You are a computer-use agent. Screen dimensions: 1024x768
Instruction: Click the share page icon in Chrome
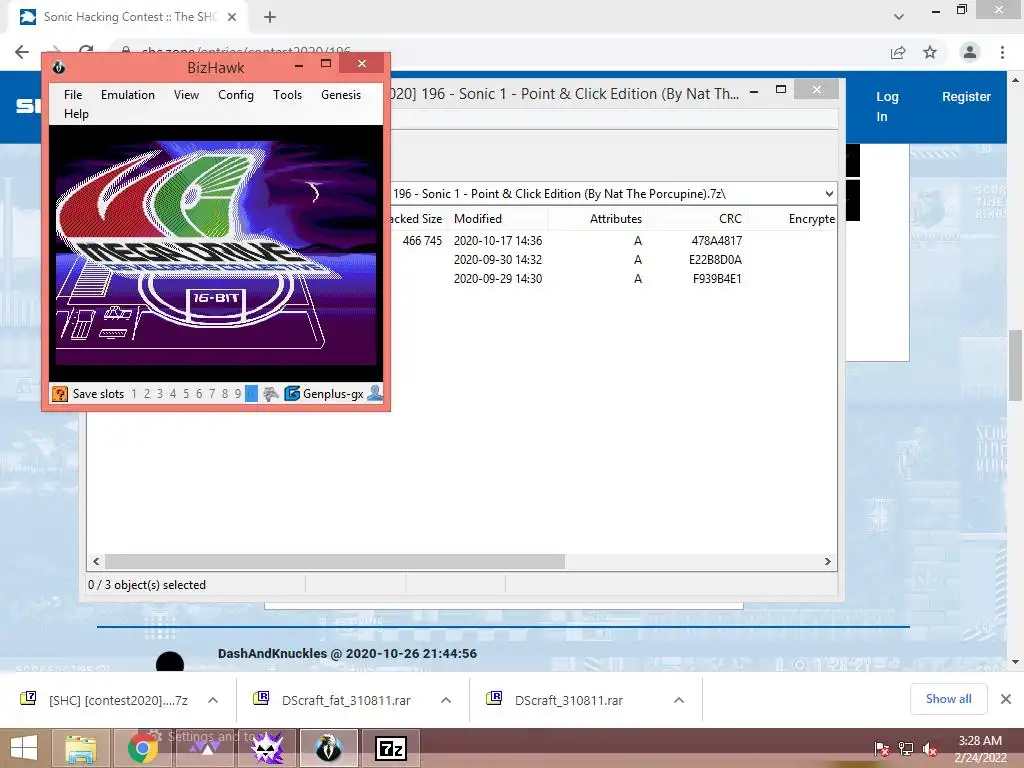click(898, 52)
